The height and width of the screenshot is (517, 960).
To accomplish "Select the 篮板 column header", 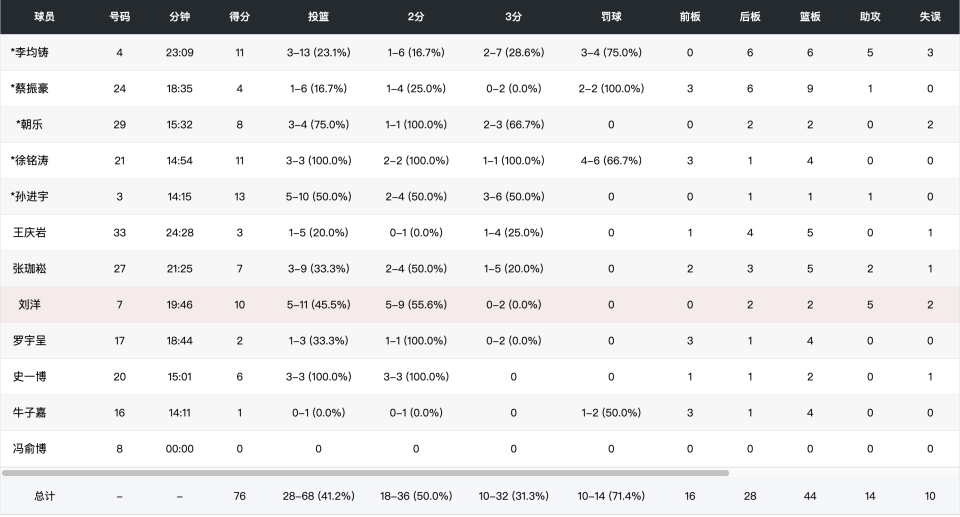I will tap(810, 17).
